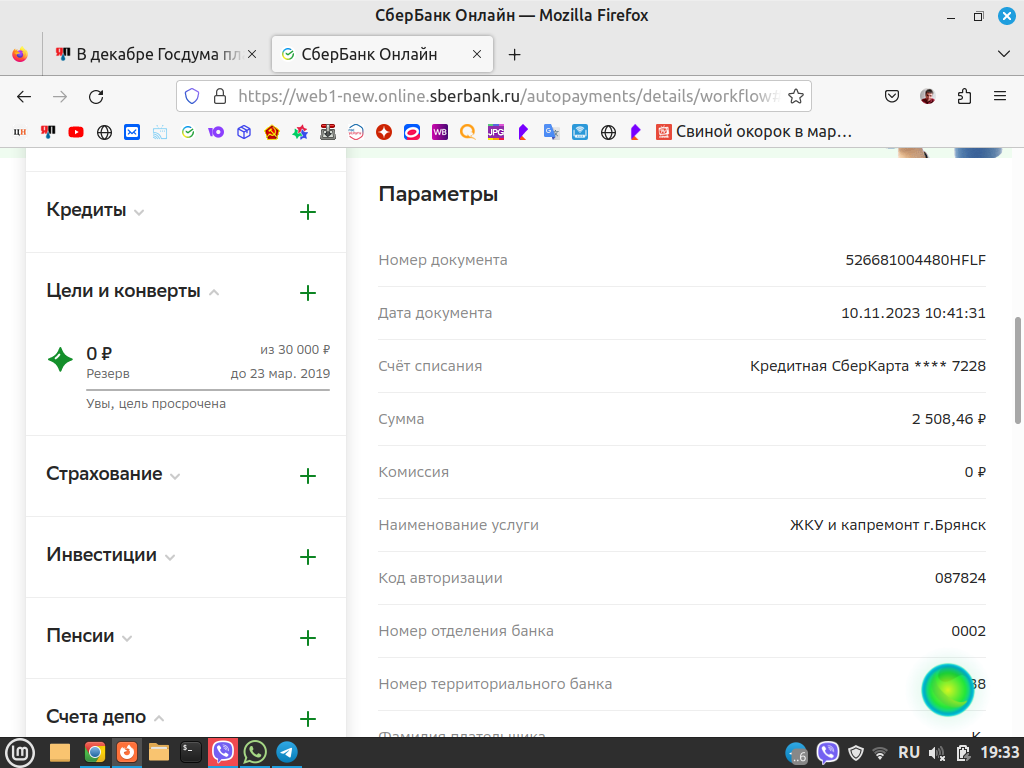This screenshot has height=768, width=1024.
Task: Open the Firefox extensions puzzle icon
Action: click(x=964, y=97)
